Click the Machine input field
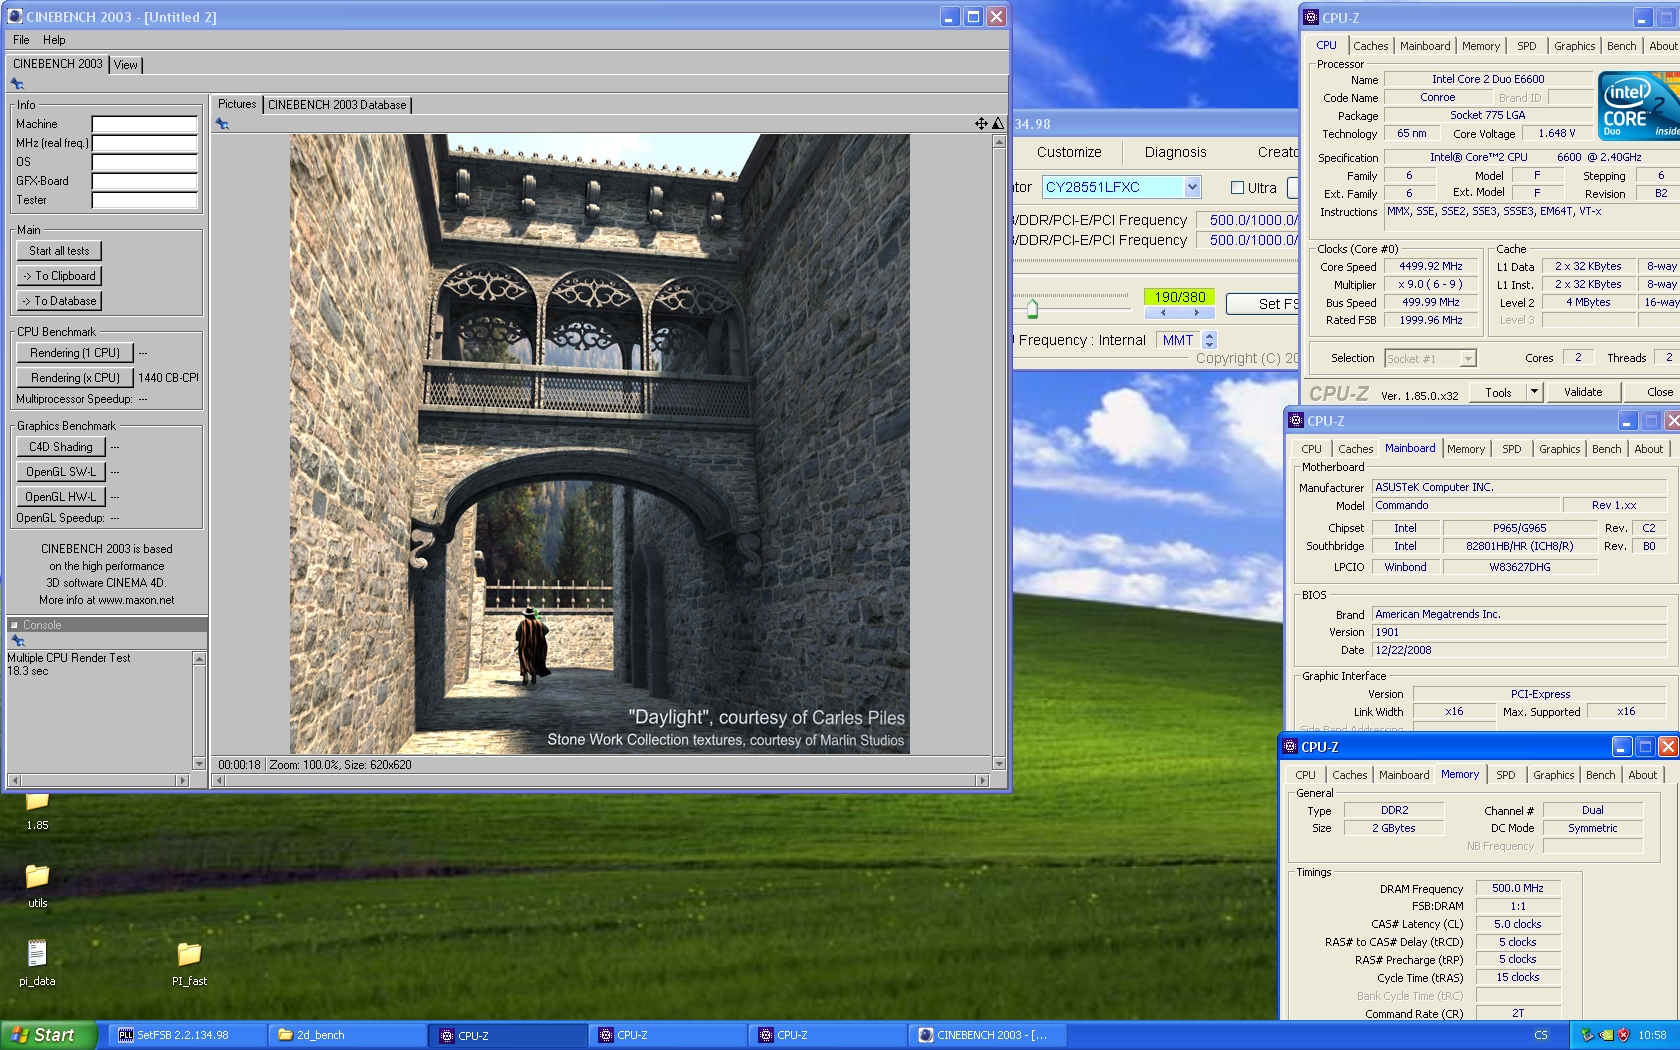Screen dimensions: 1680x1050 145,124
